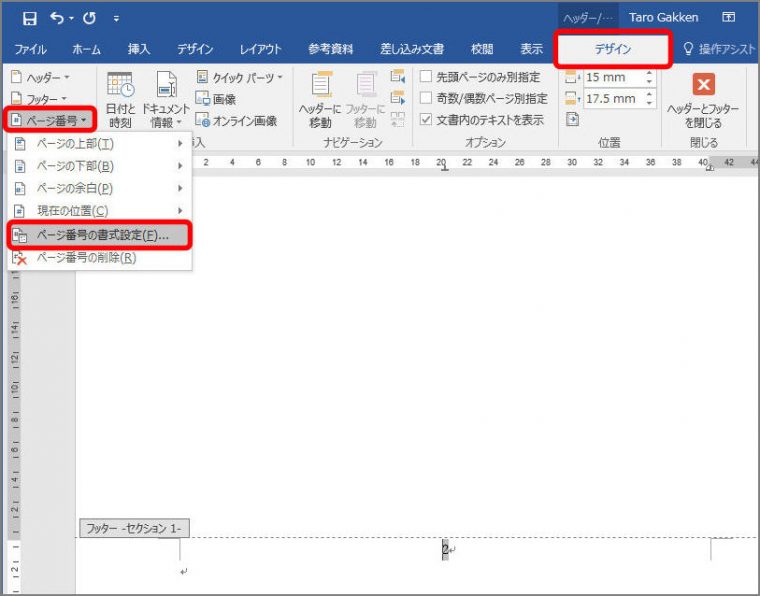
Task: Switch to the レイアウト tab
Action: 260,49
